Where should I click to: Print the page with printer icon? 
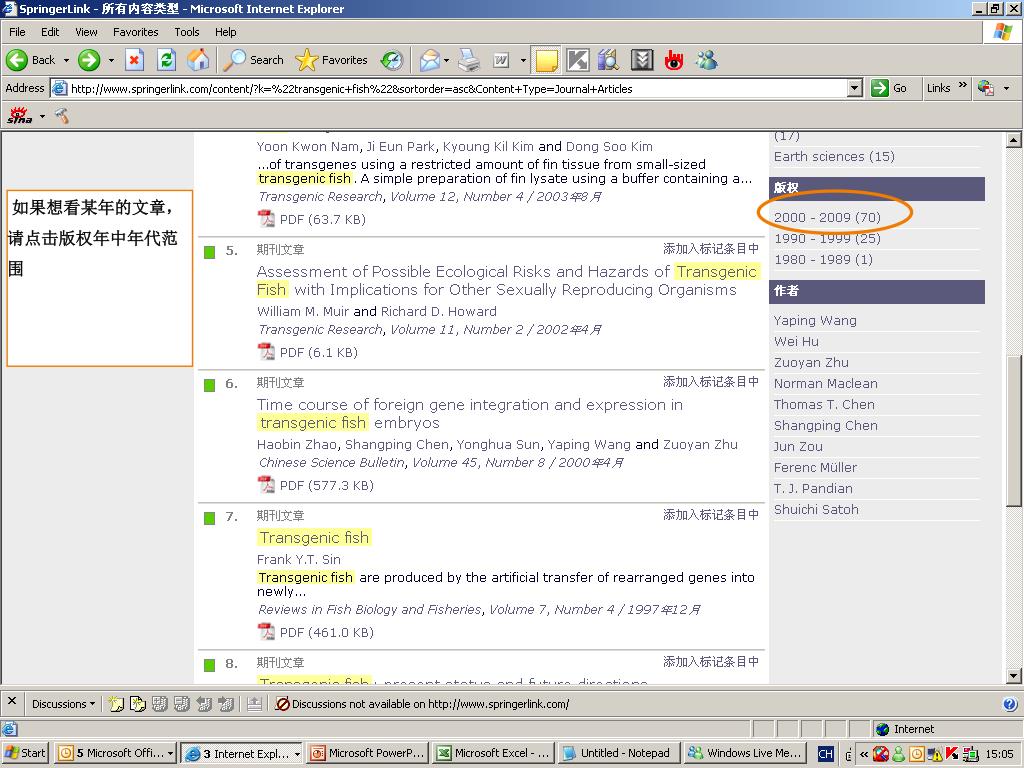(468, 60)
